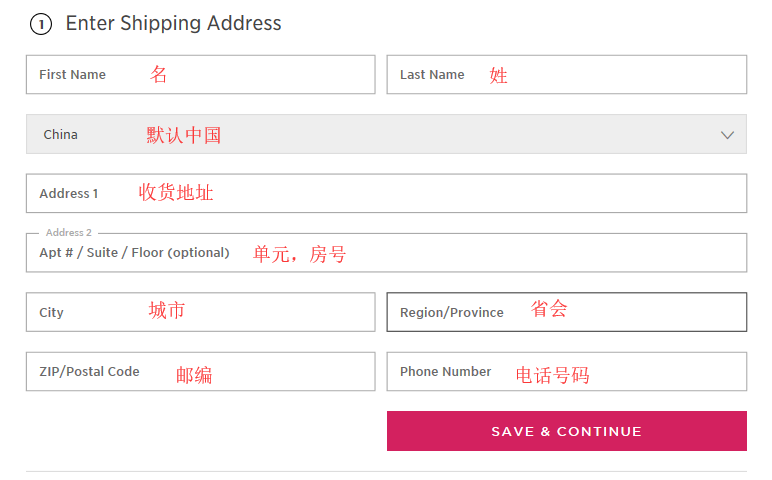Click the red 单元，房号 annotation
The image size is (772, 480).
[299, 255]
